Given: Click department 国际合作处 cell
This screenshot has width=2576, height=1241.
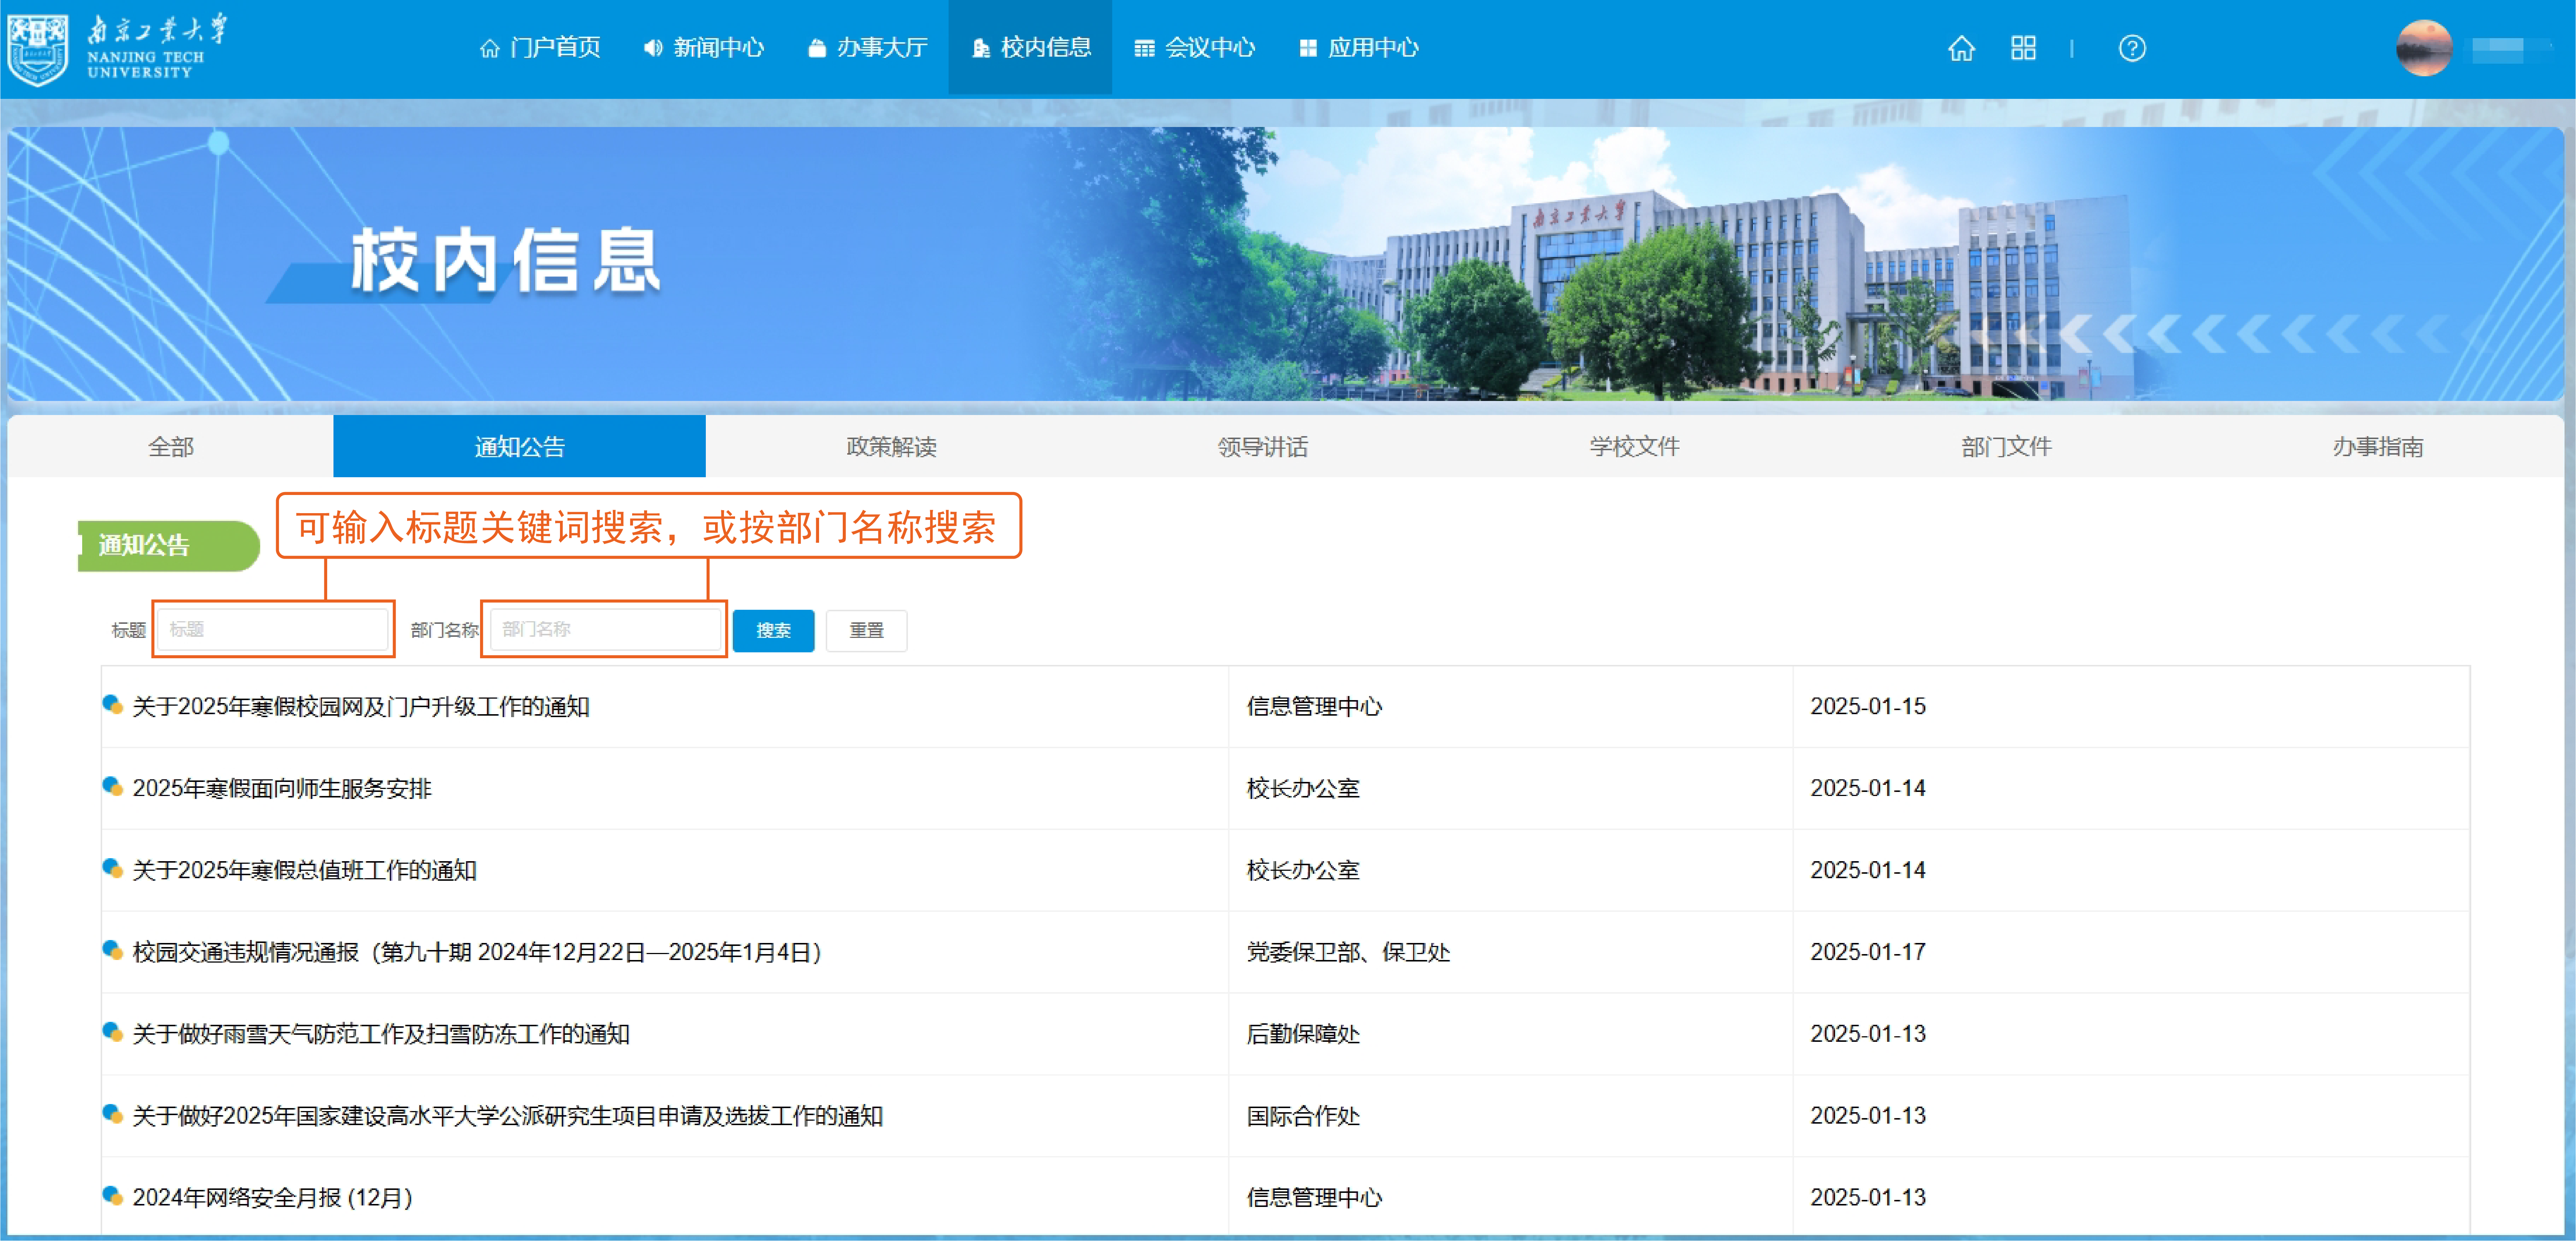Looking at the screenshot, I should [1303, 1116].
